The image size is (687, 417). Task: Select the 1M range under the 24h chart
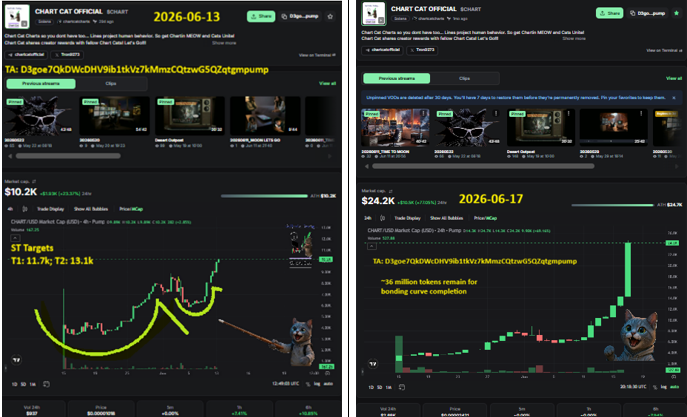[x=389, y=387]
